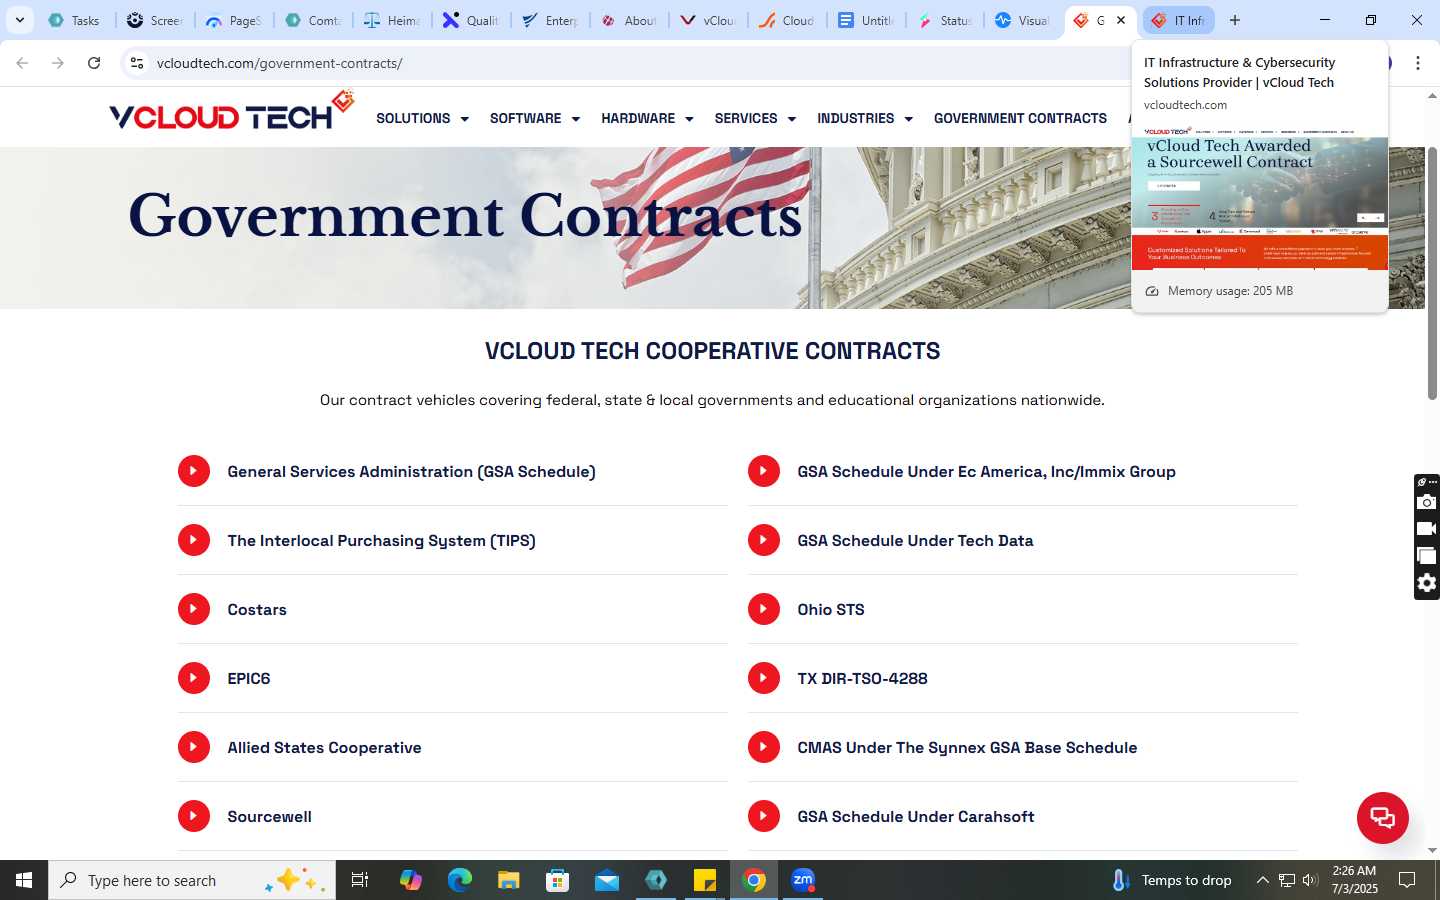Image resolution: width=1440 pixels, height=900 pixels.
Task: Click the windows capture icon in side widget
Action: coord(1427,556)
